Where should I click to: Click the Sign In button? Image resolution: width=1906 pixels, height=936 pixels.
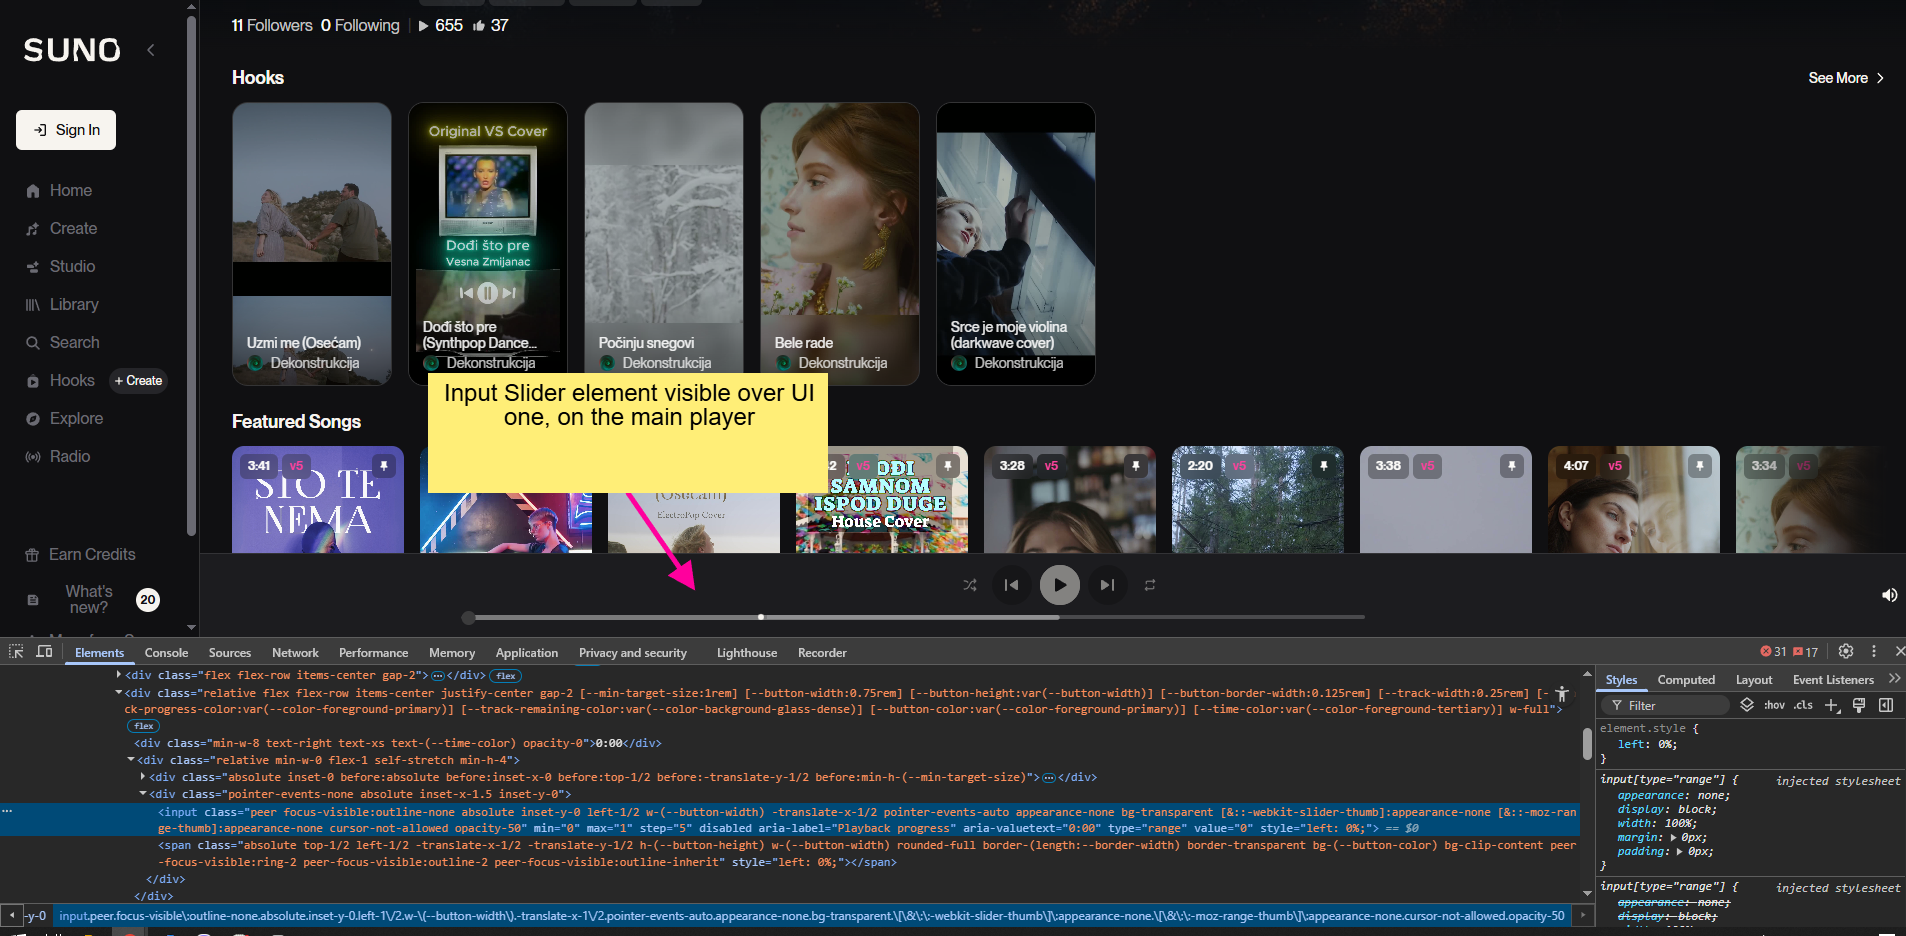[x=66, y=130]
